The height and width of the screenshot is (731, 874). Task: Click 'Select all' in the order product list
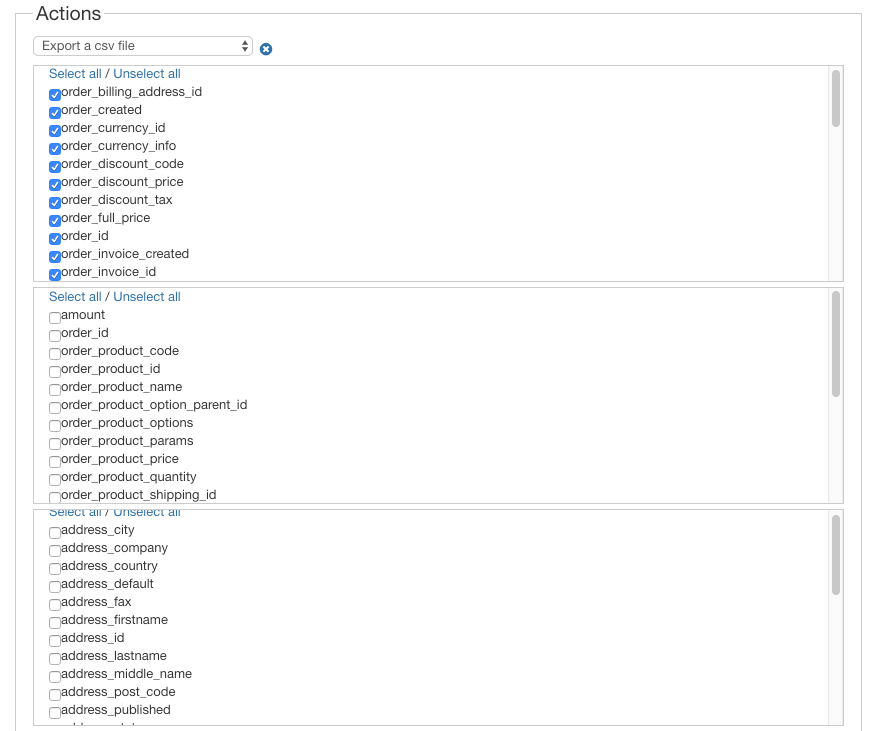pos(75,297)
